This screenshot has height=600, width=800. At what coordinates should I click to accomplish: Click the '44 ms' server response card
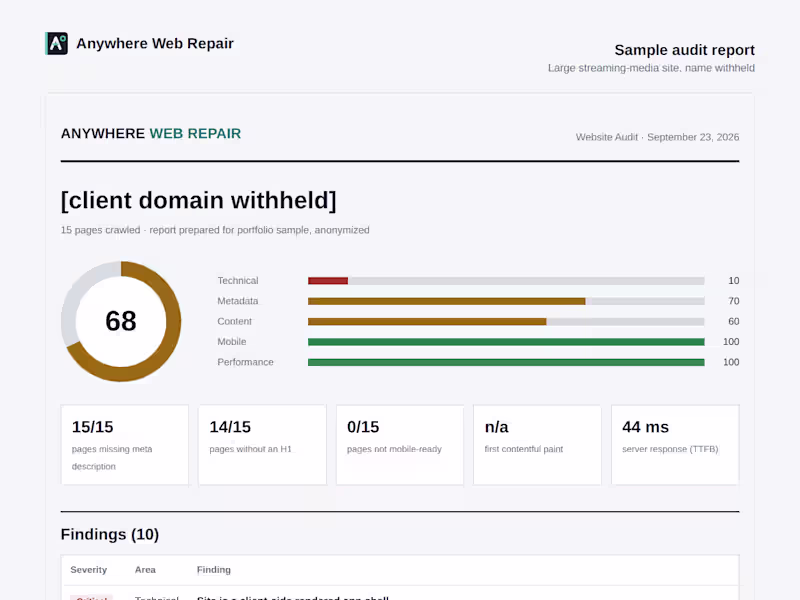(x=675, y=445)
